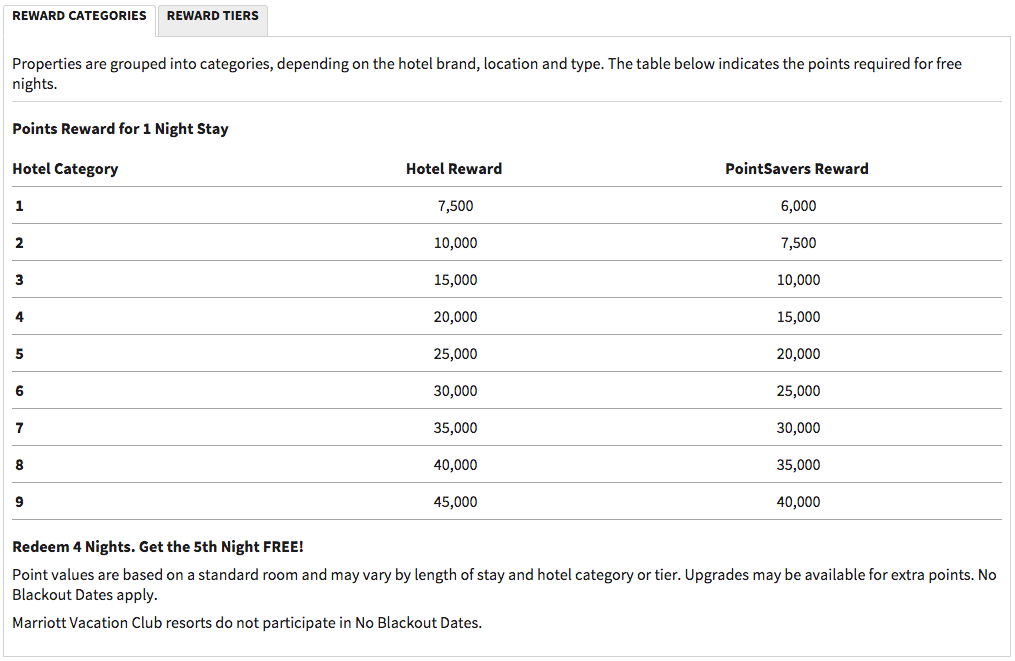
Task: Select the Reward Categories tab
Action: [x=79, y=16]
